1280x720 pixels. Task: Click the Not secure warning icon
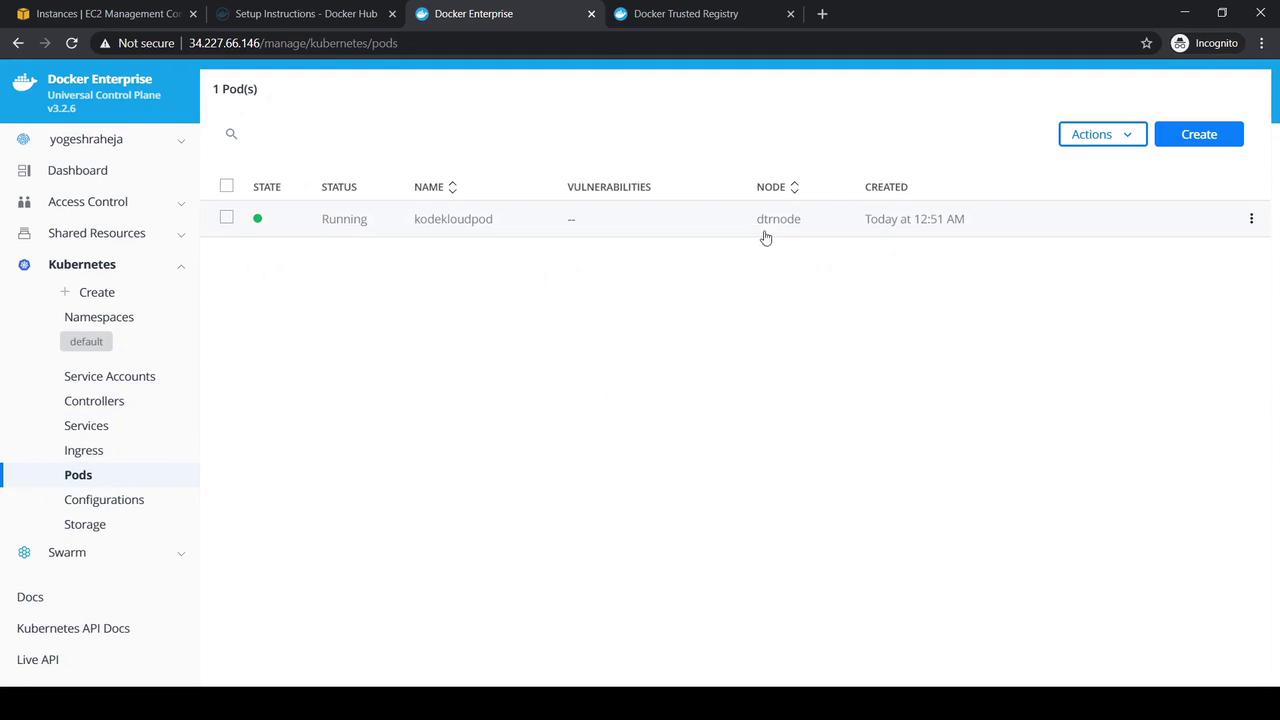pos(105,43)
